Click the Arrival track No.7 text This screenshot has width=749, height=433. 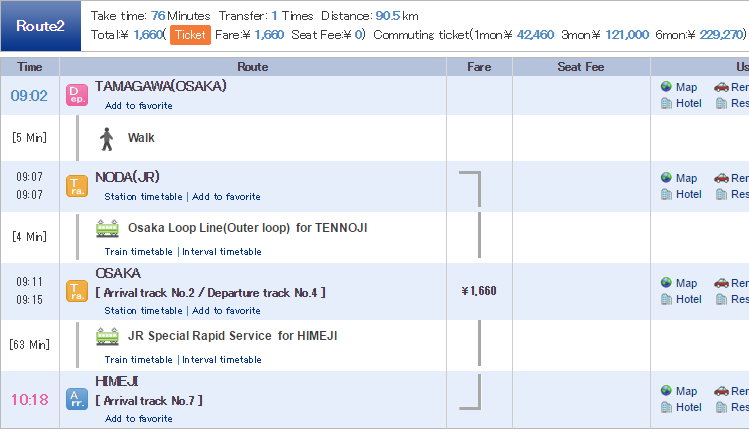(149, 401)
